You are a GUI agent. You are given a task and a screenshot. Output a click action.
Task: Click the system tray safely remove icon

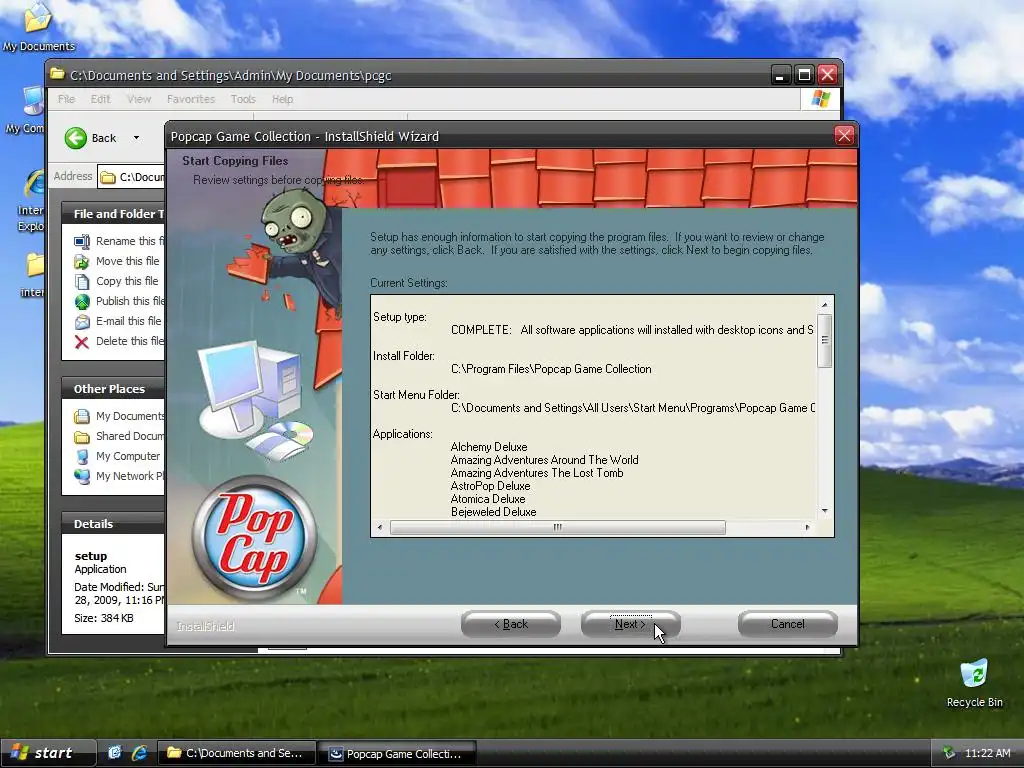[x=948, y=753]
